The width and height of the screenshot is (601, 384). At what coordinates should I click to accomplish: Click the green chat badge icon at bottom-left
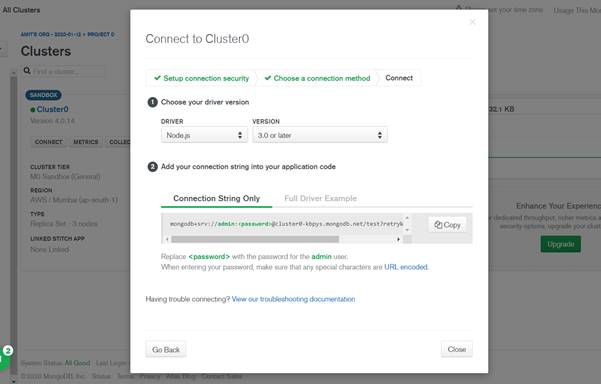pos(4,359)
